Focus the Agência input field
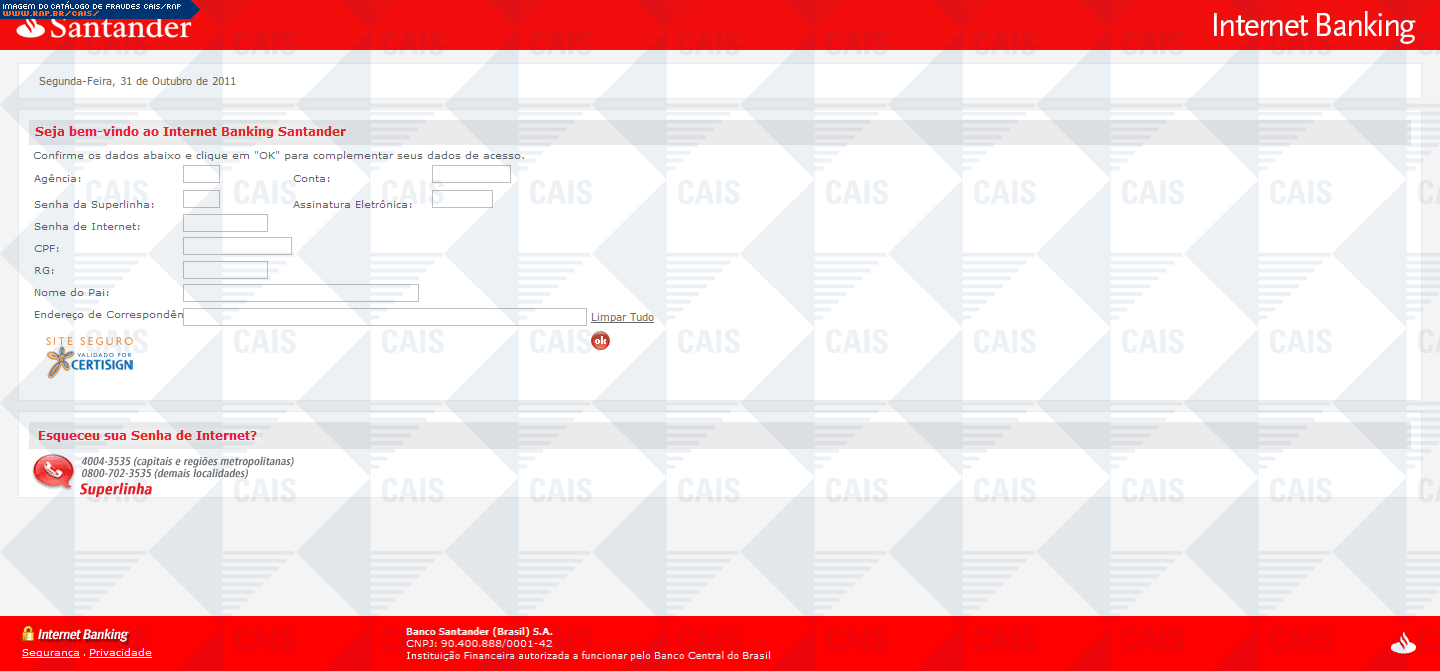 coord(201,175)
